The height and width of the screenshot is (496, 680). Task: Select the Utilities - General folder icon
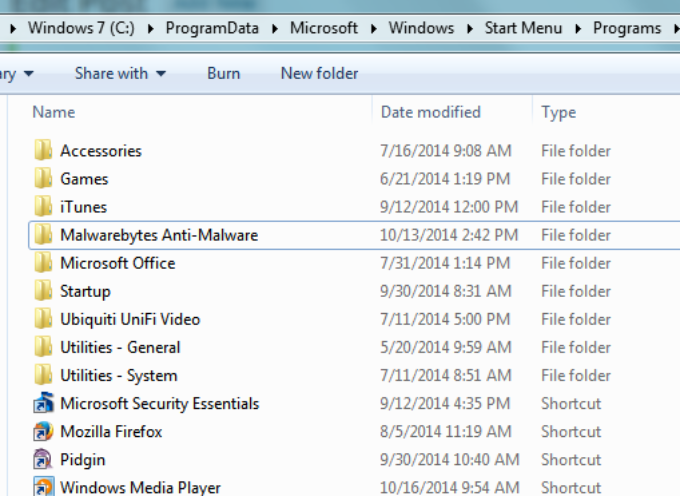(43, 347)
